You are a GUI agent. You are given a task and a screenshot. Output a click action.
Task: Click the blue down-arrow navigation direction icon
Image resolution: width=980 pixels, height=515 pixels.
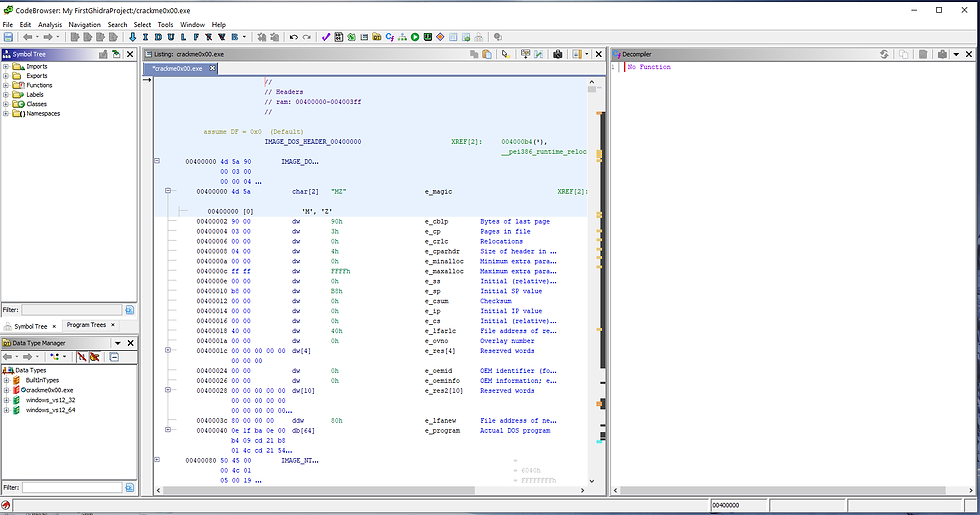[132, 37]
